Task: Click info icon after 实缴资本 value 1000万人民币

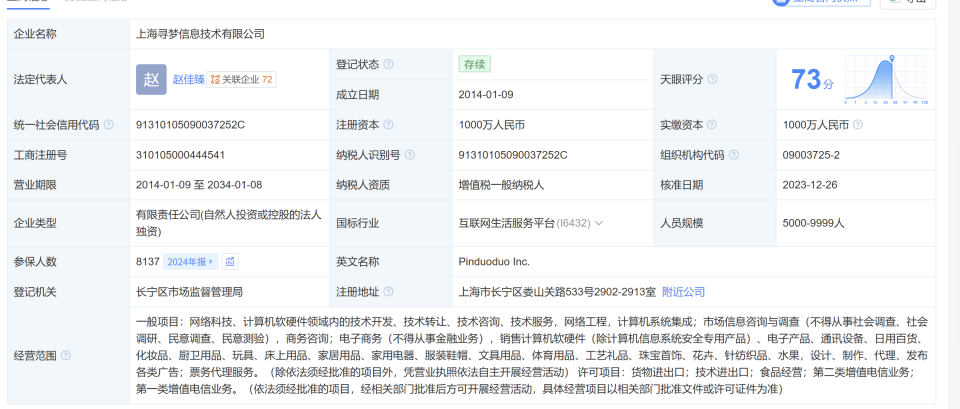Action: (858, 125)
